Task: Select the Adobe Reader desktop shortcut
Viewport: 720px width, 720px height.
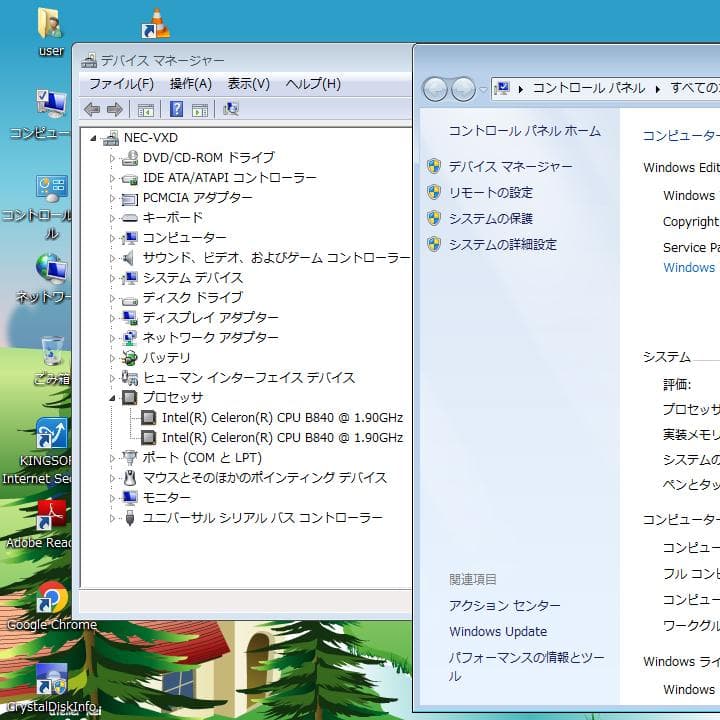Action: 40,524
